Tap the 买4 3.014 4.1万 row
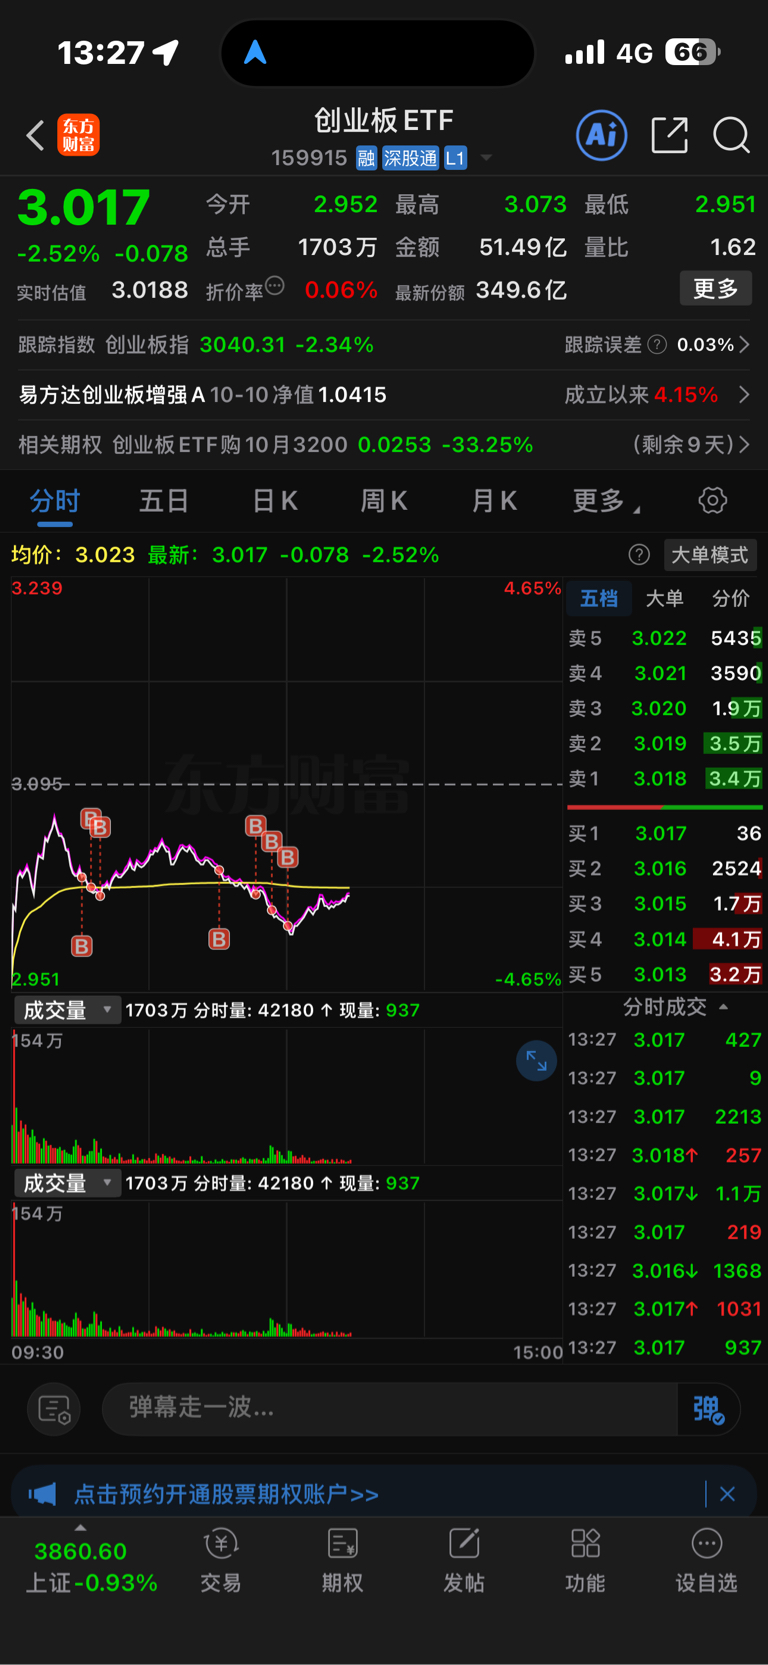 (665, 940)
